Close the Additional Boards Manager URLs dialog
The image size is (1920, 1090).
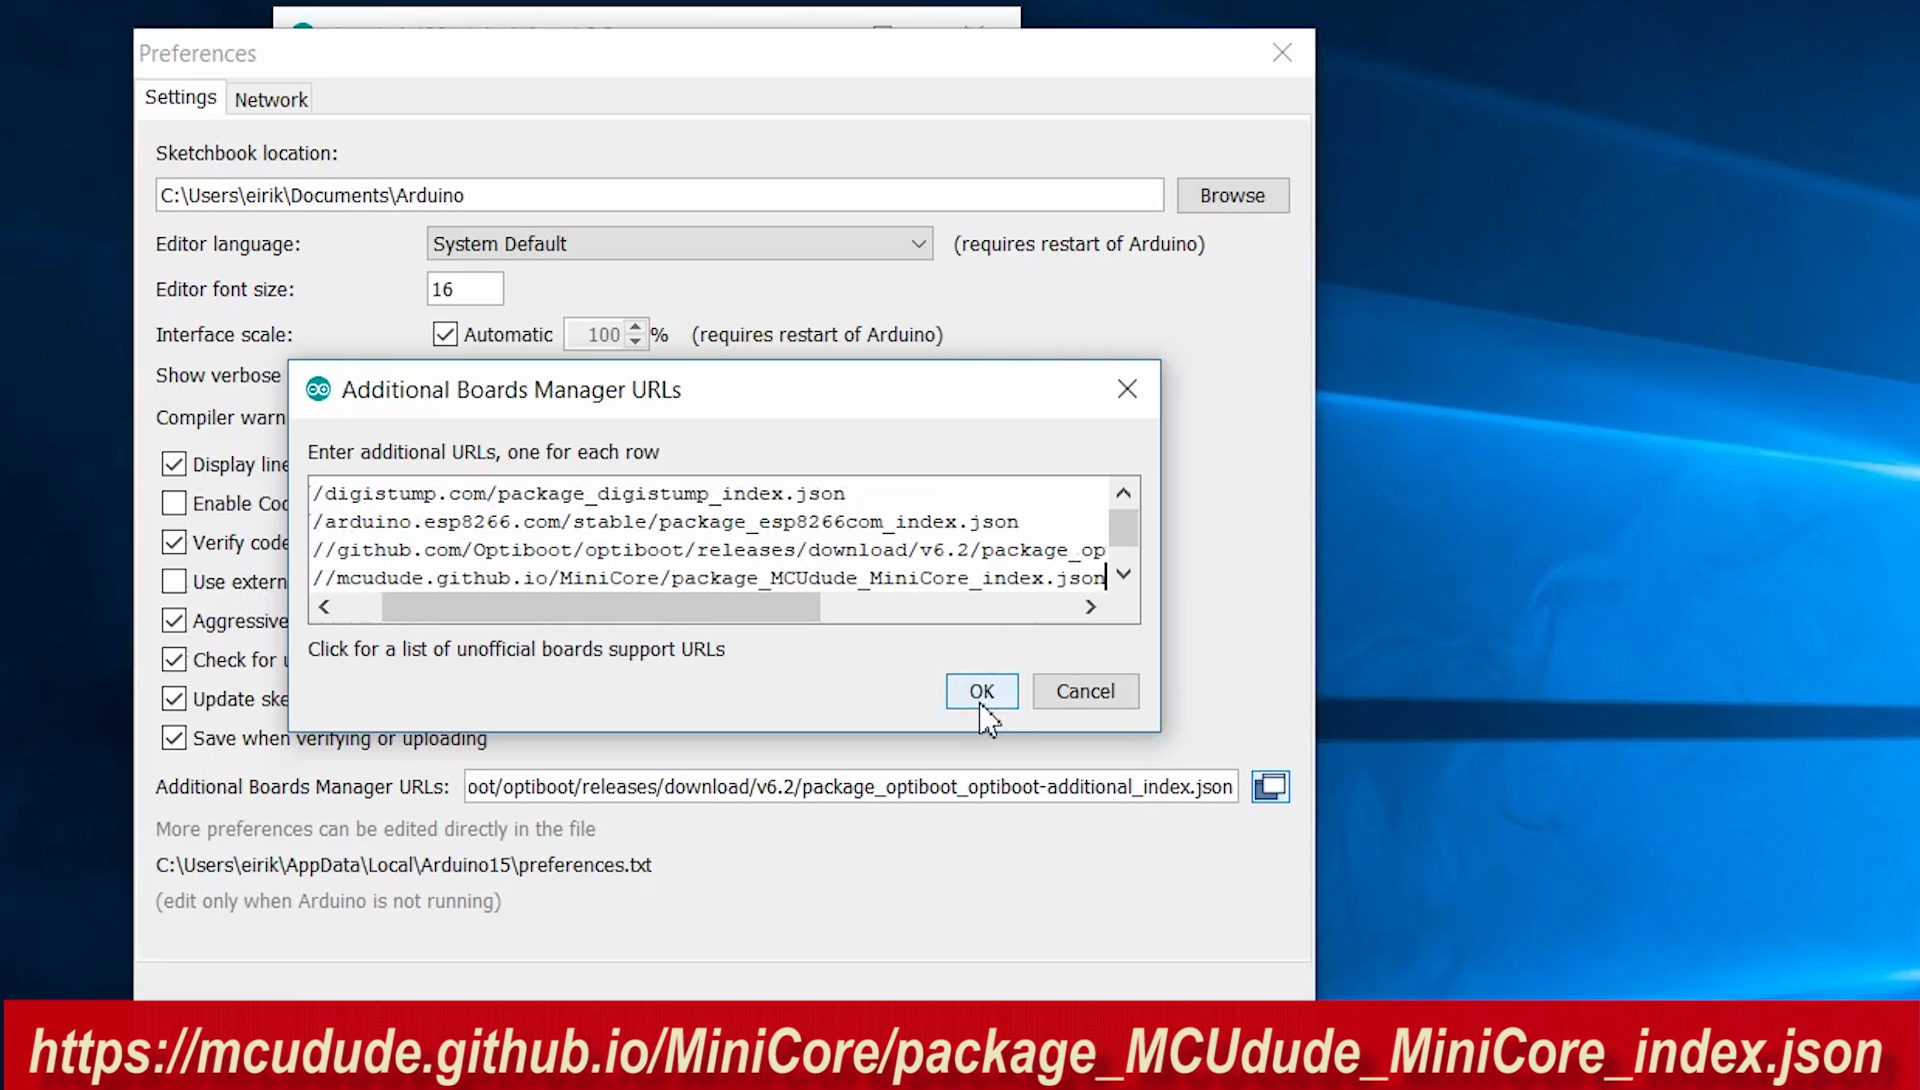(x=1127, y=389)
